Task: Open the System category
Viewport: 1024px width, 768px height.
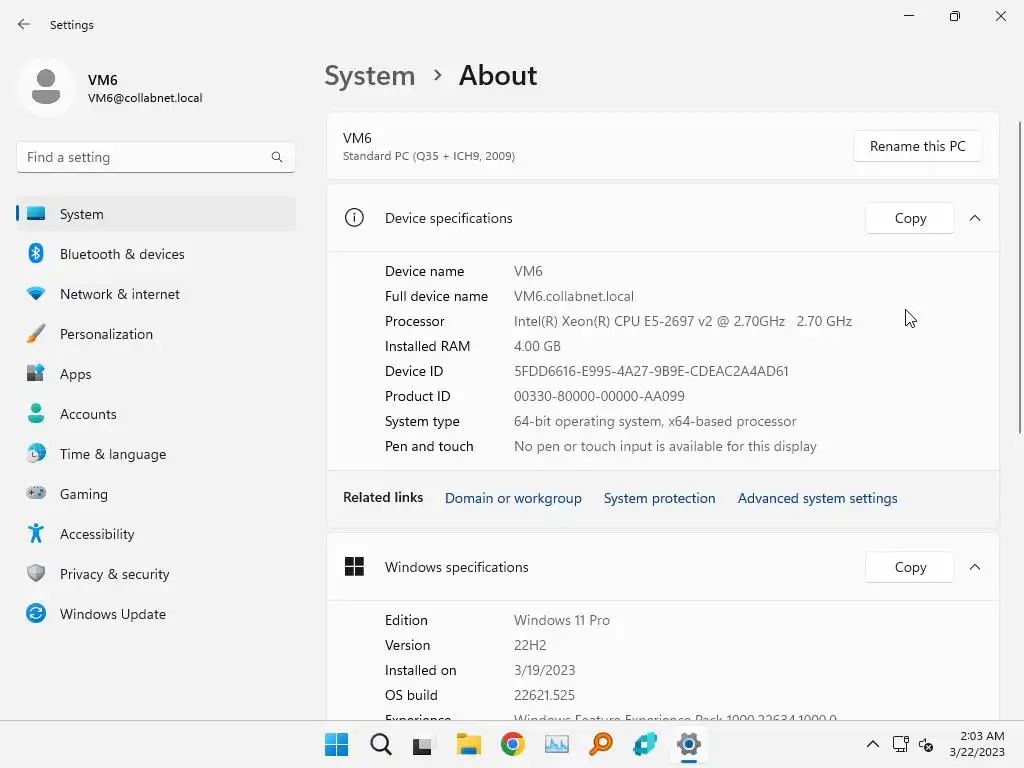Action: 156,214
